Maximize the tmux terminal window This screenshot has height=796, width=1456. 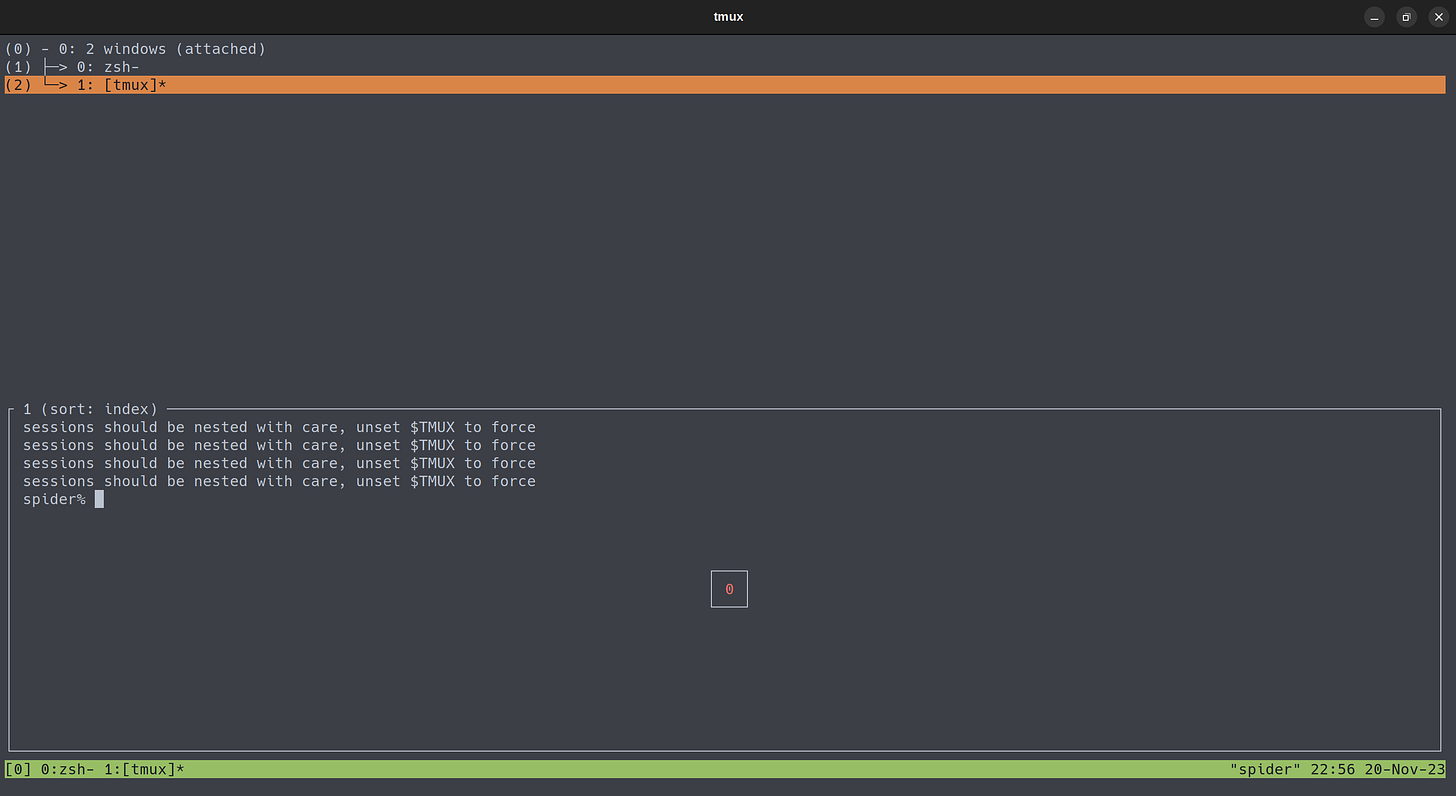click(x=1407, y=17)
